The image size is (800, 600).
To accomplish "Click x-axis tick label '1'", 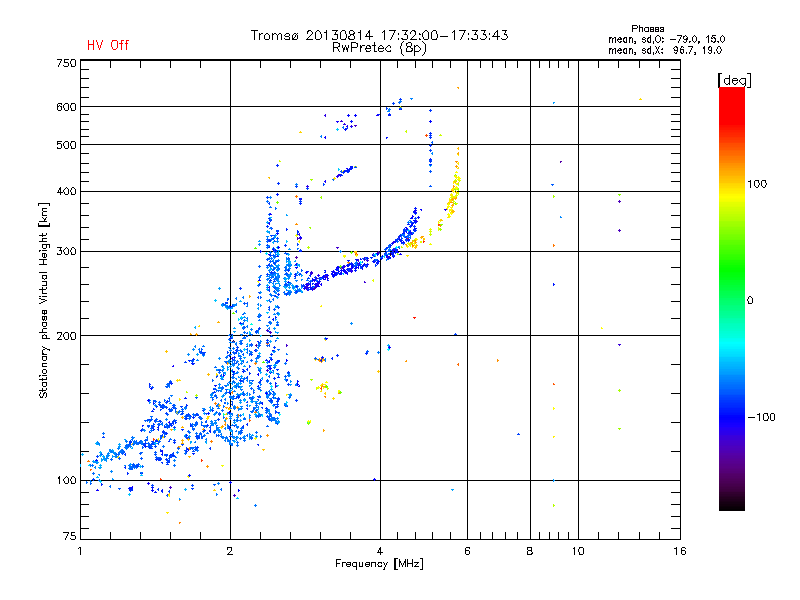I will [80, 551].
